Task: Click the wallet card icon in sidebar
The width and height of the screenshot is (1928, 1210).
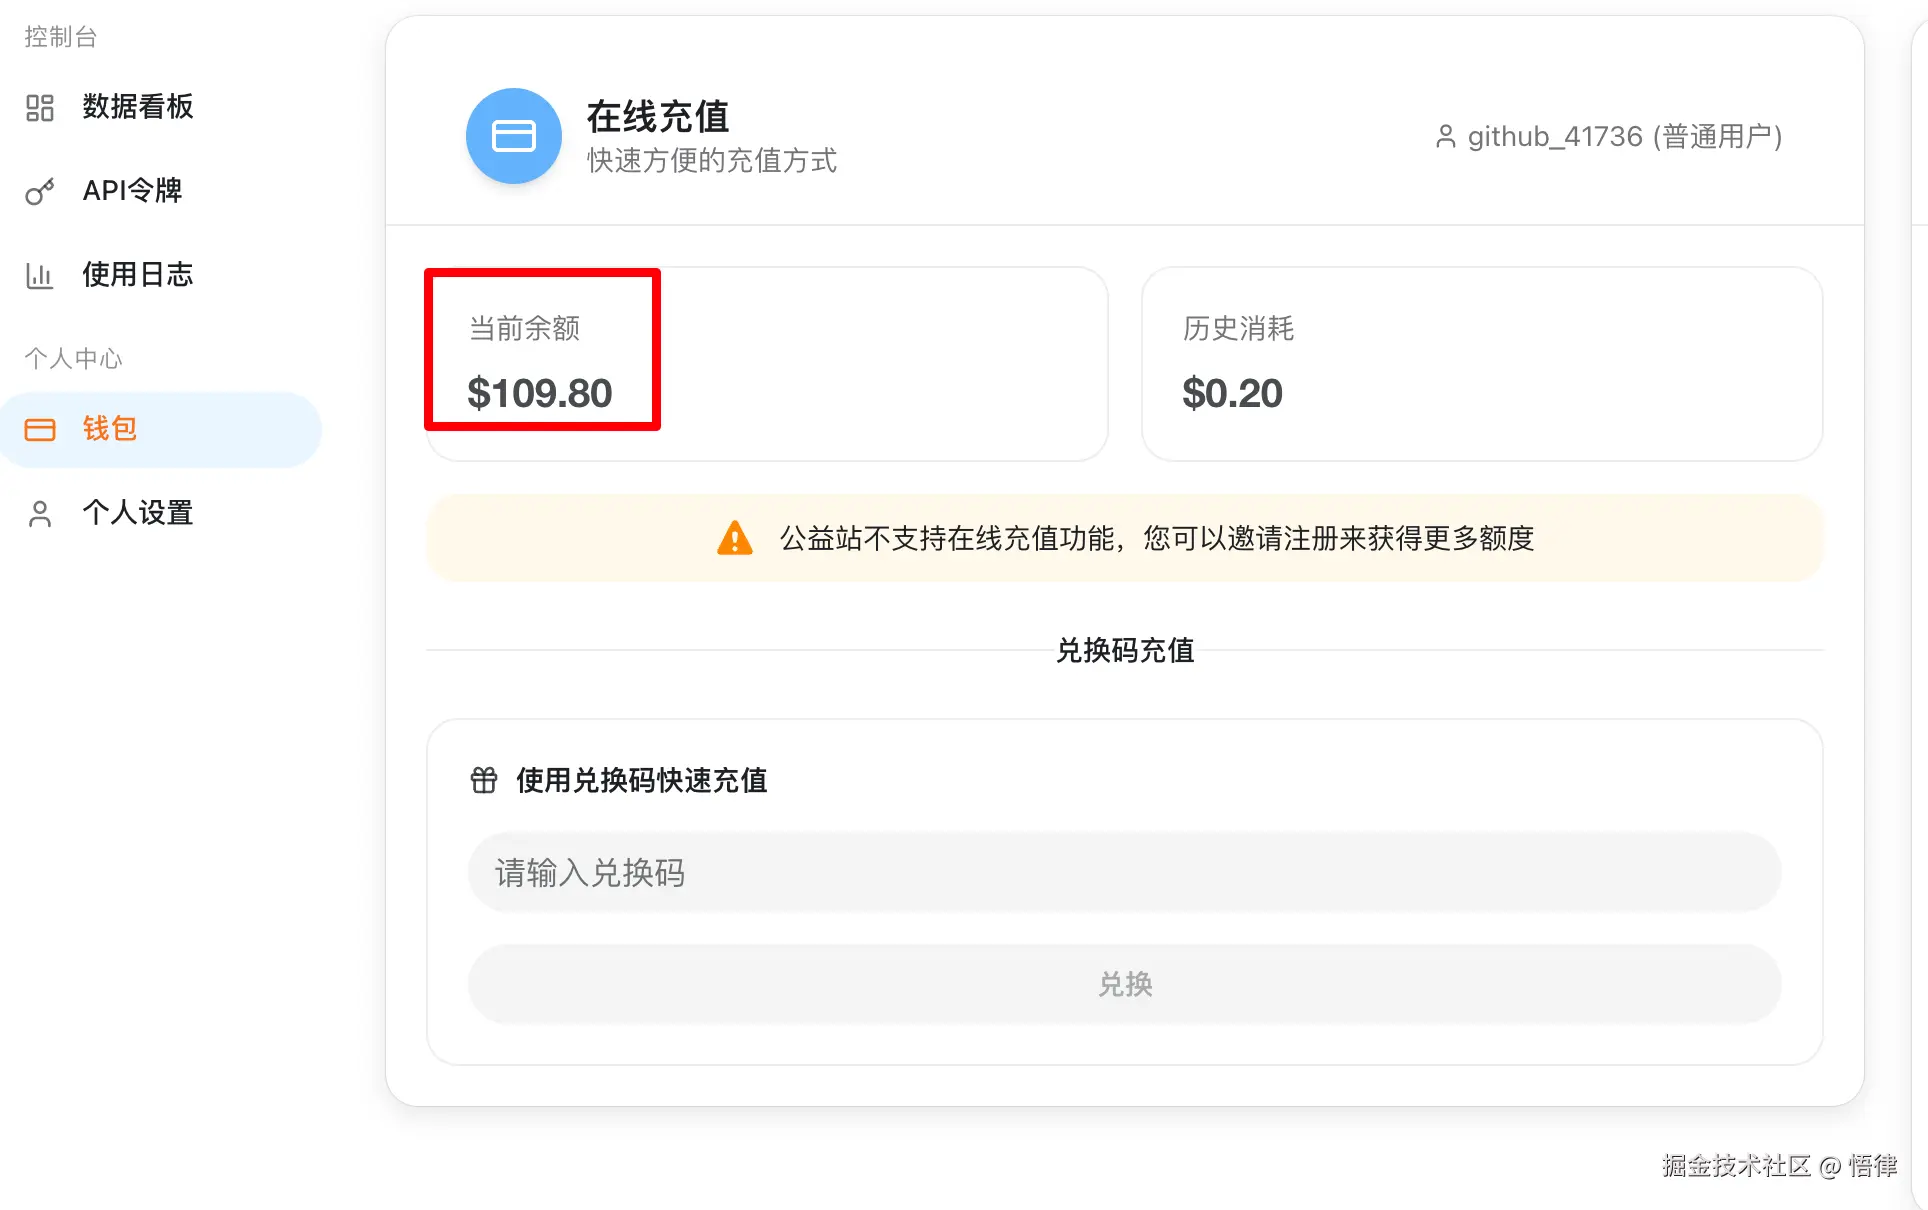Action: (x=40, y=430)
